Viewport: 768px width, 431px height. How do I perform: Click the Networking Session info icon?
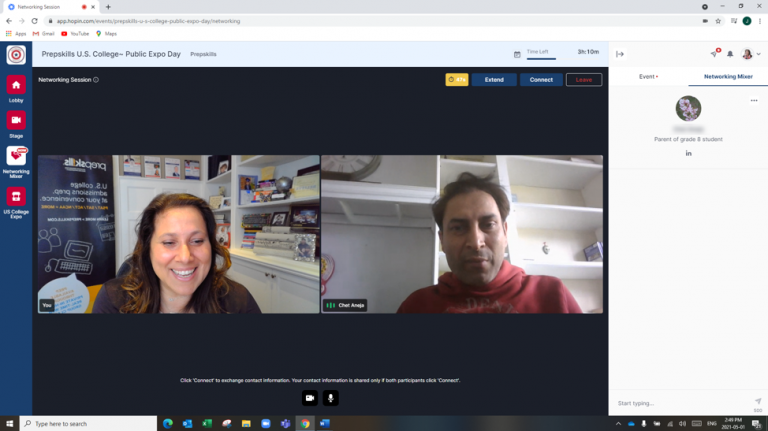pyautogui.click(x=96, y=79)
